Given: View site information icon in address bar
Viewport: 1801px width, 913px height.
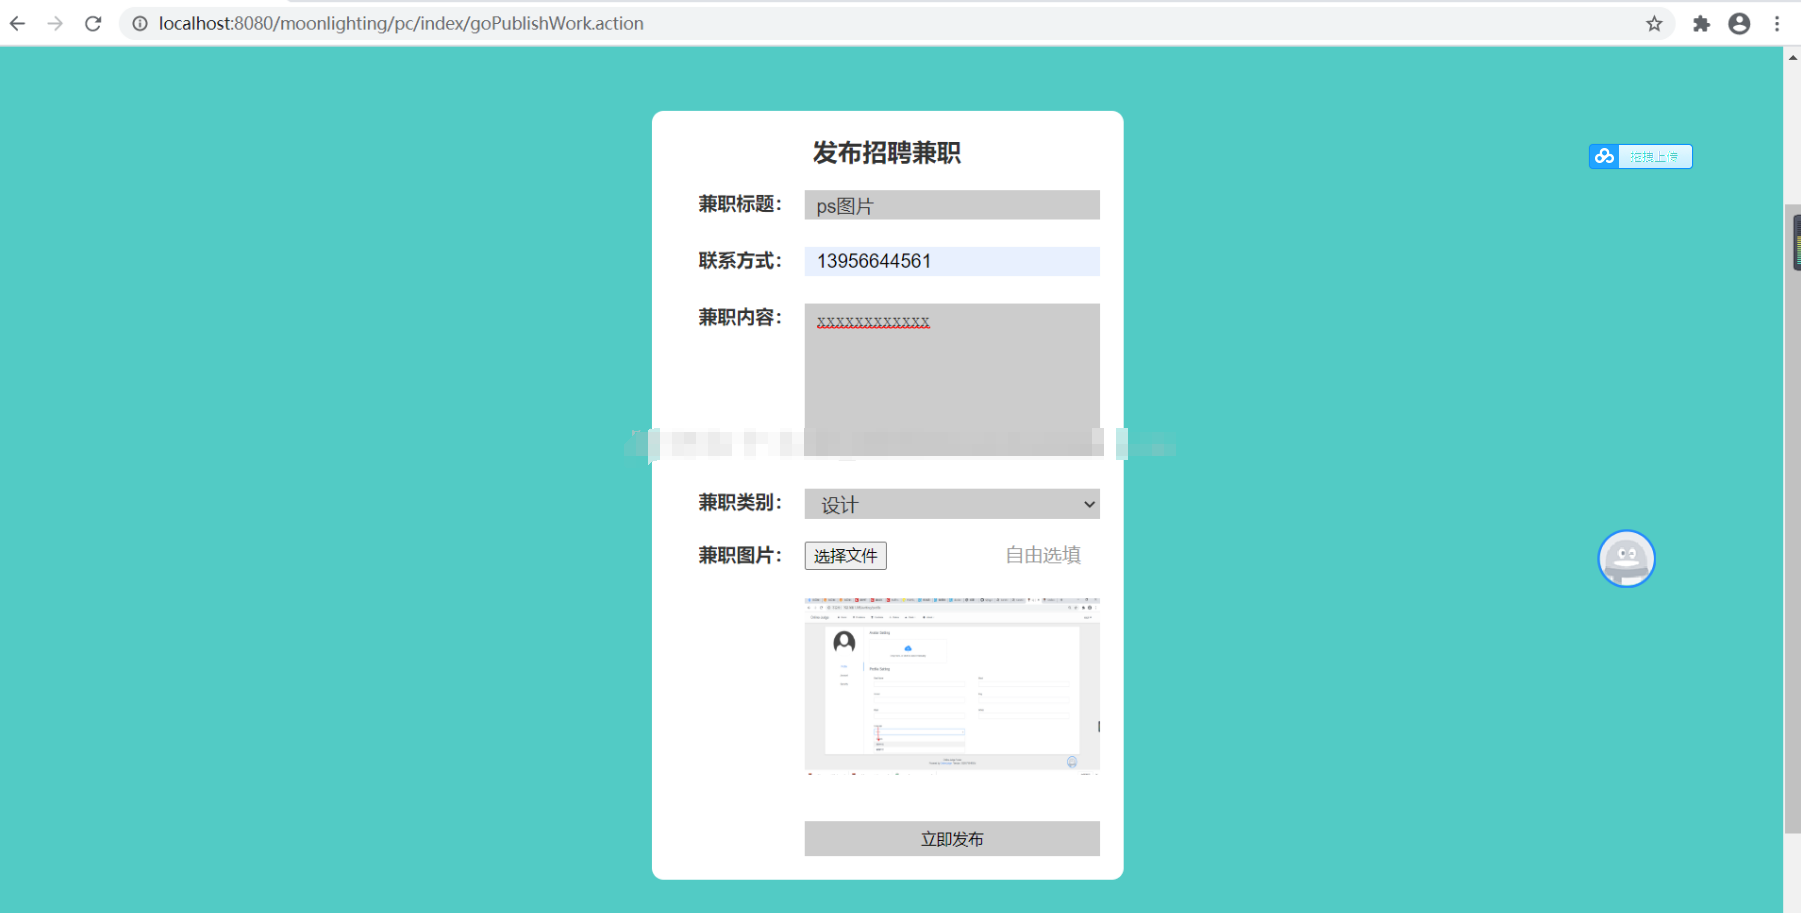Looking at the screenshot, I should coord(140,23).
